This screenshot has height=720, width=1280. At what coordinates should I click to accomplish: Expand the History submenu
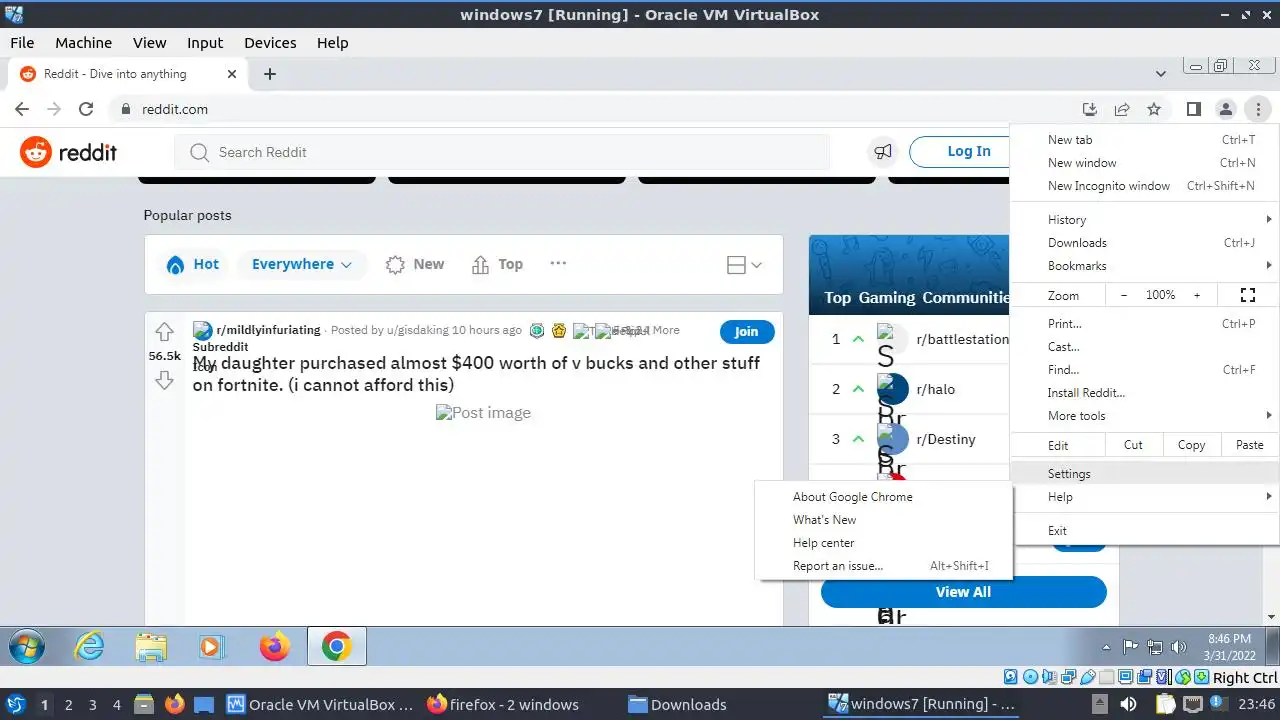click(x=1145, y=220)
